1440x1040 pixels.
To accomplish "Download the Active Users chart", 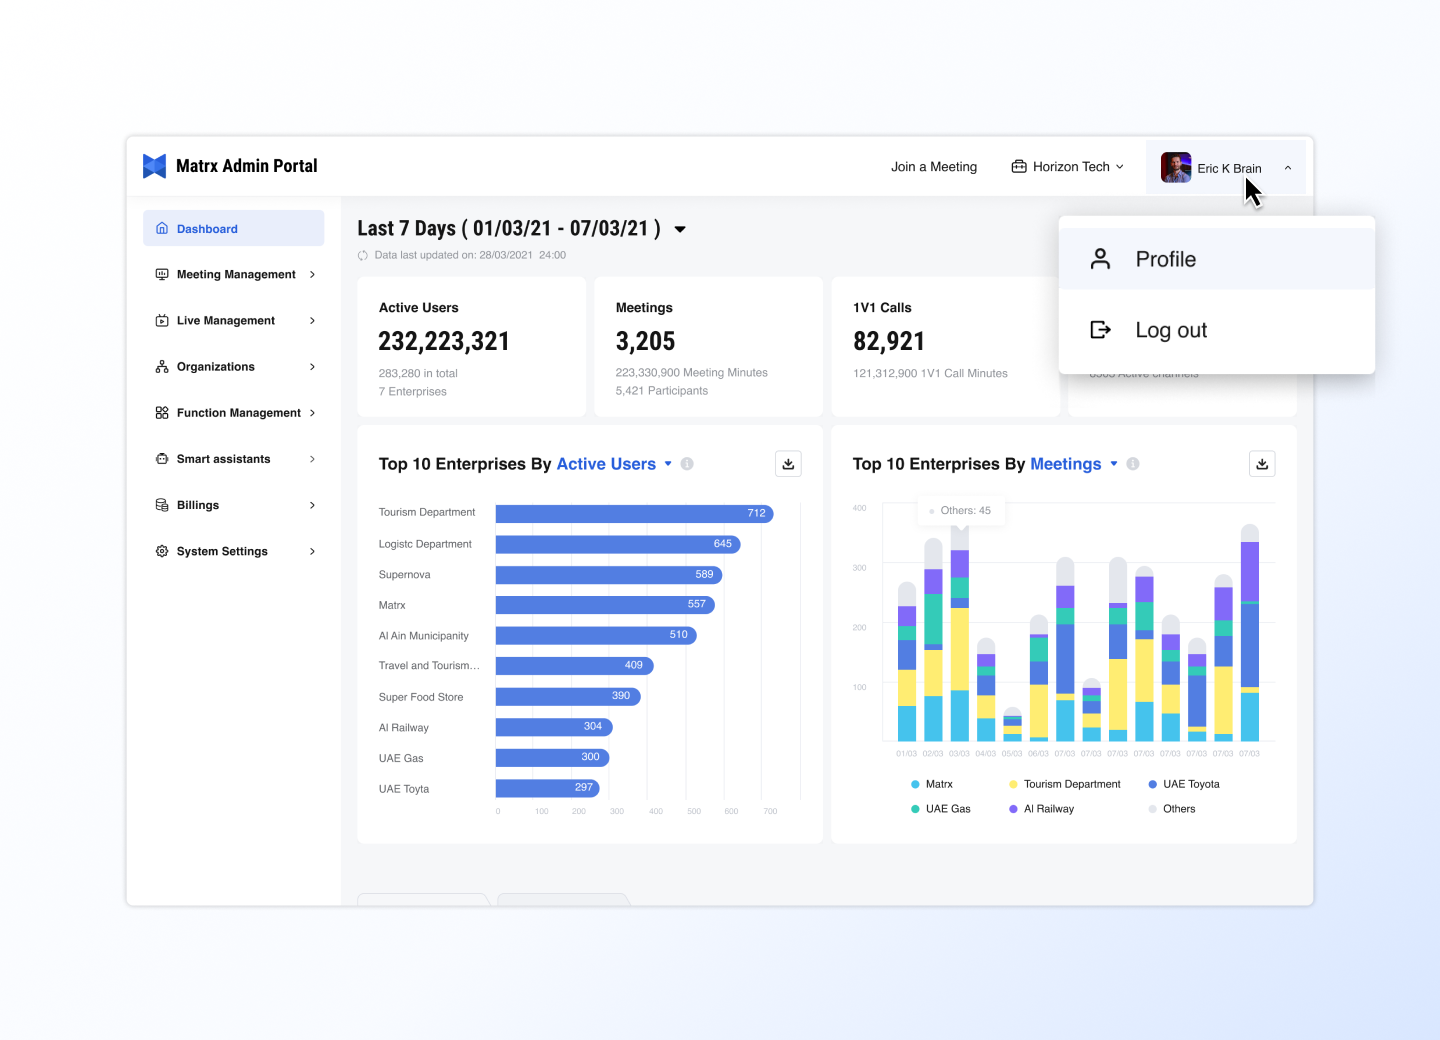I will click(788, 464).
